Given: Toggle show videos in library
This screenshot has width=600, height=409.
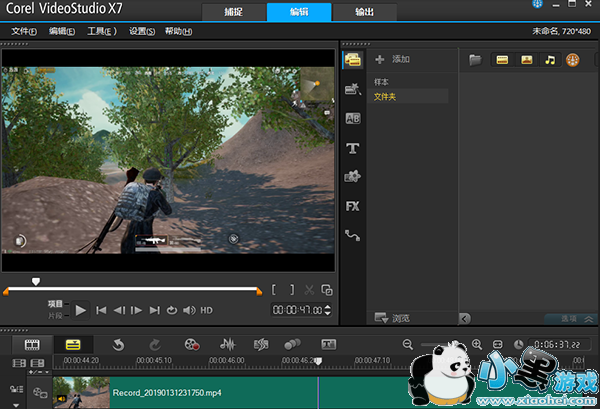Looking at the screenshot, I should [502, 60].
